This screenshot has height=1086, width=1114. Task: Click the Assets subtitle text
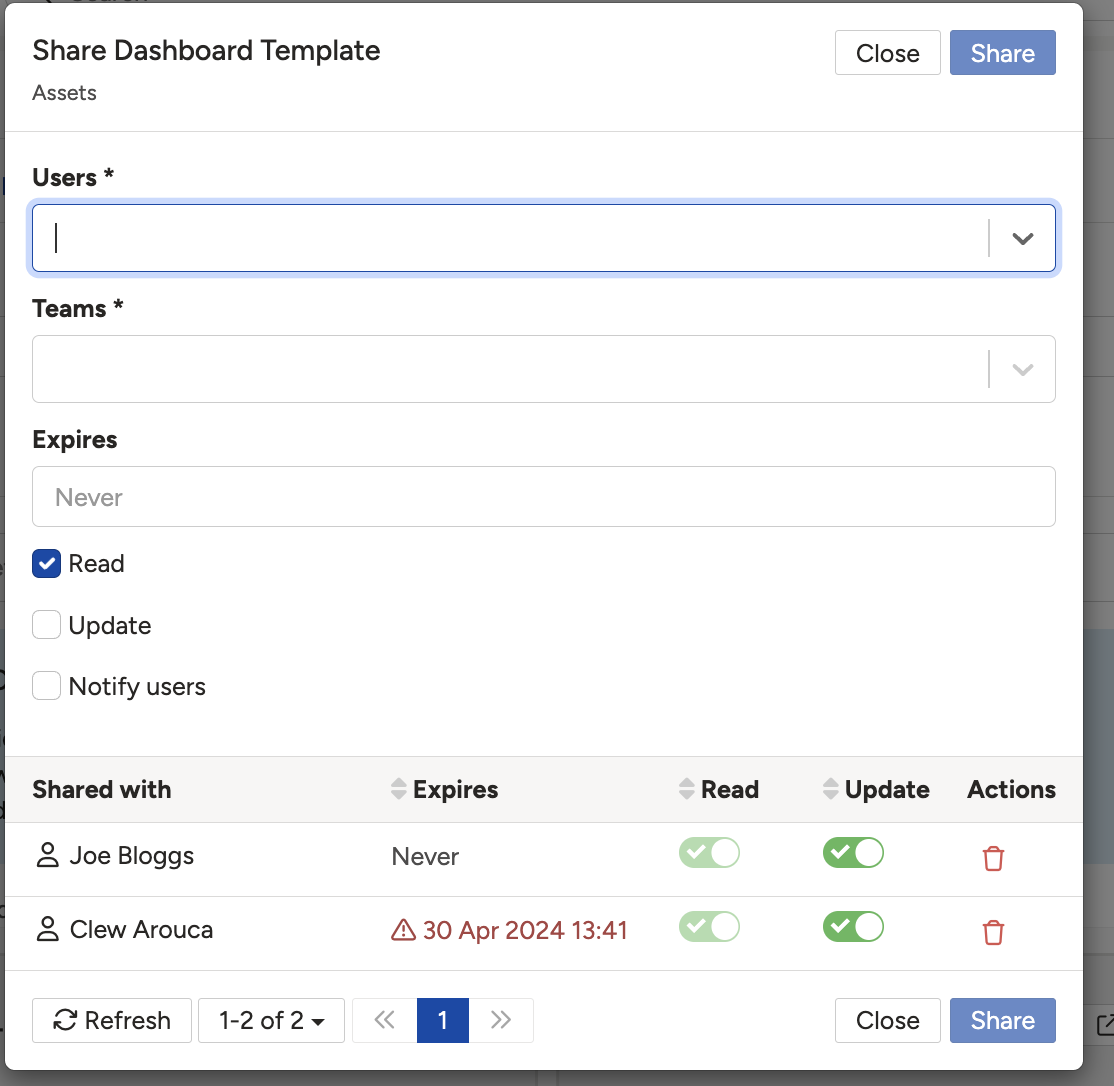pyautogui.click(x=64, y=92)
